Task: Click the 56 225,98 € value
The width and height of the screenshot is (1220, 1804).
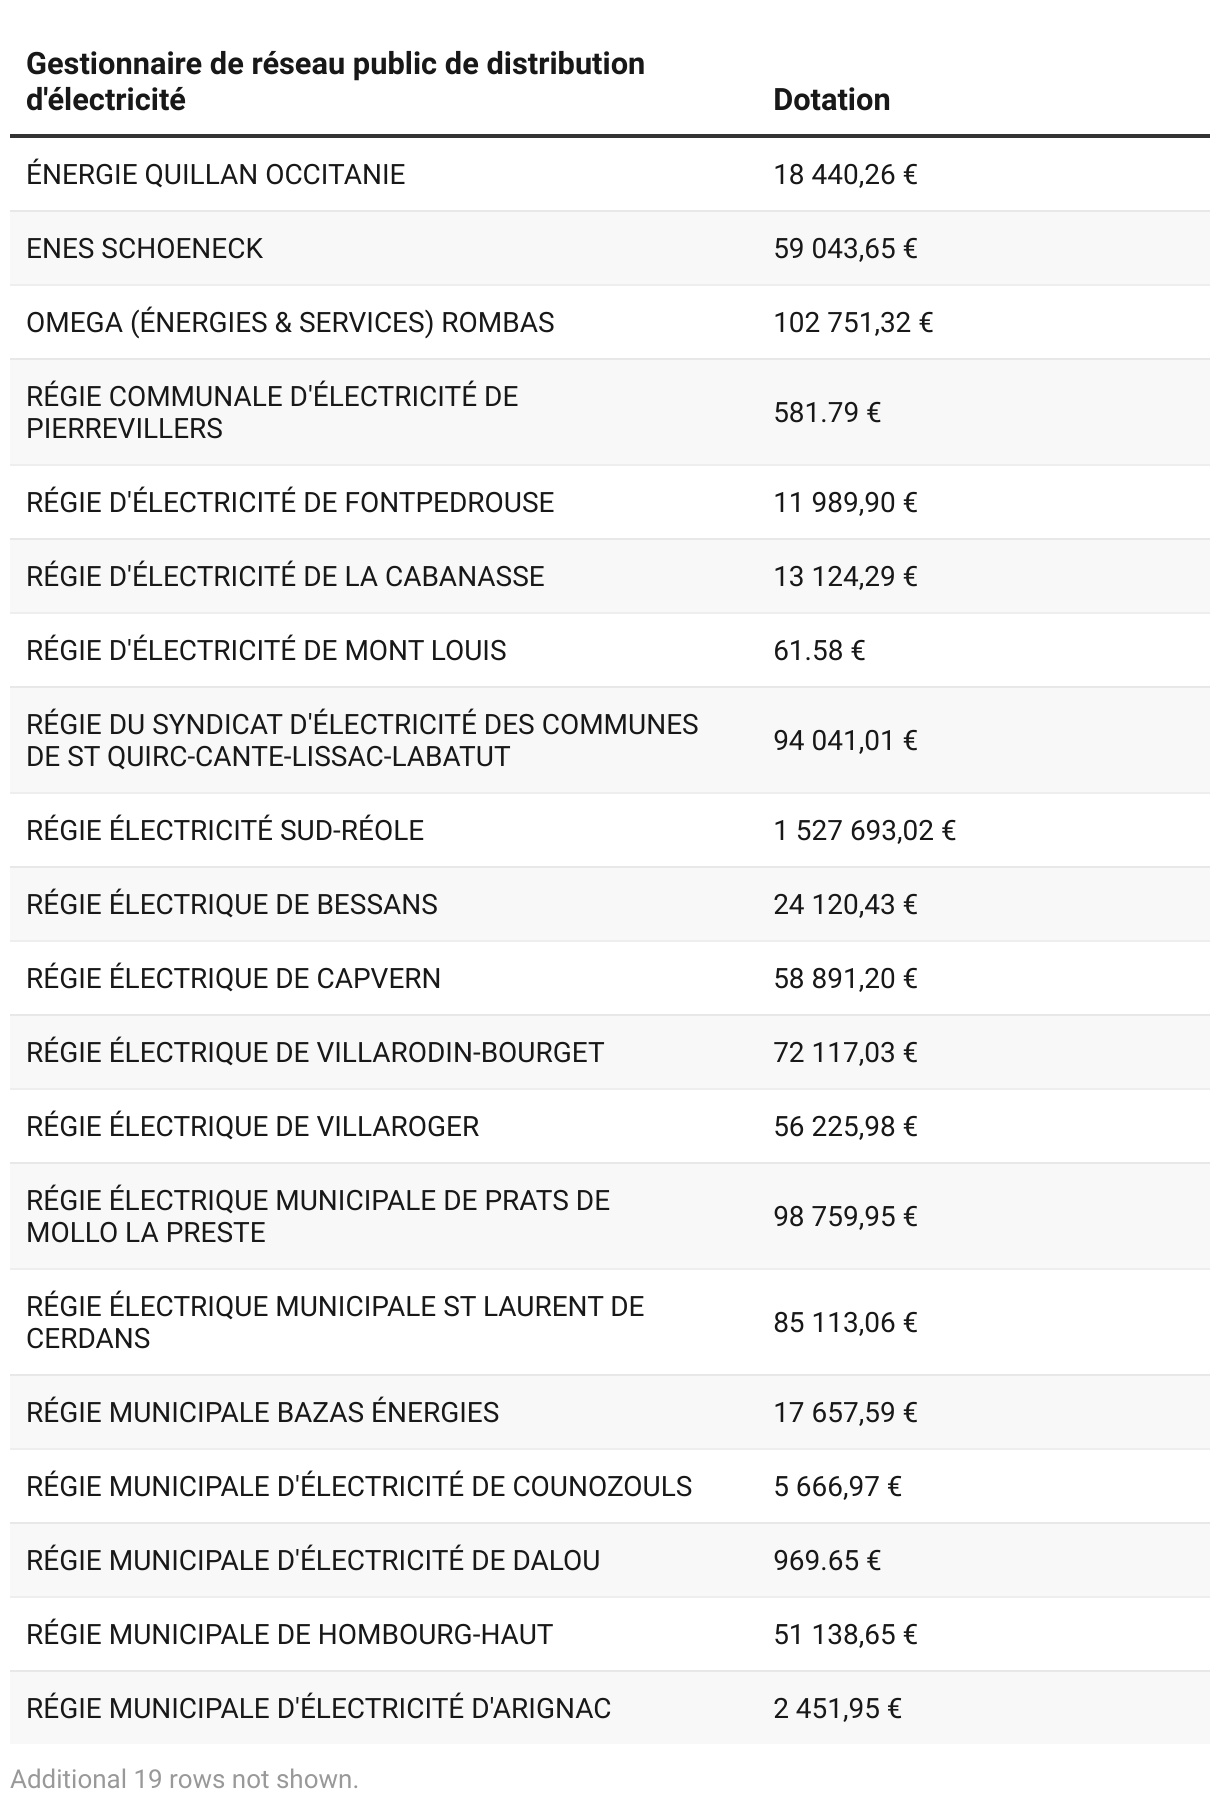Action: pos(845,1126)
